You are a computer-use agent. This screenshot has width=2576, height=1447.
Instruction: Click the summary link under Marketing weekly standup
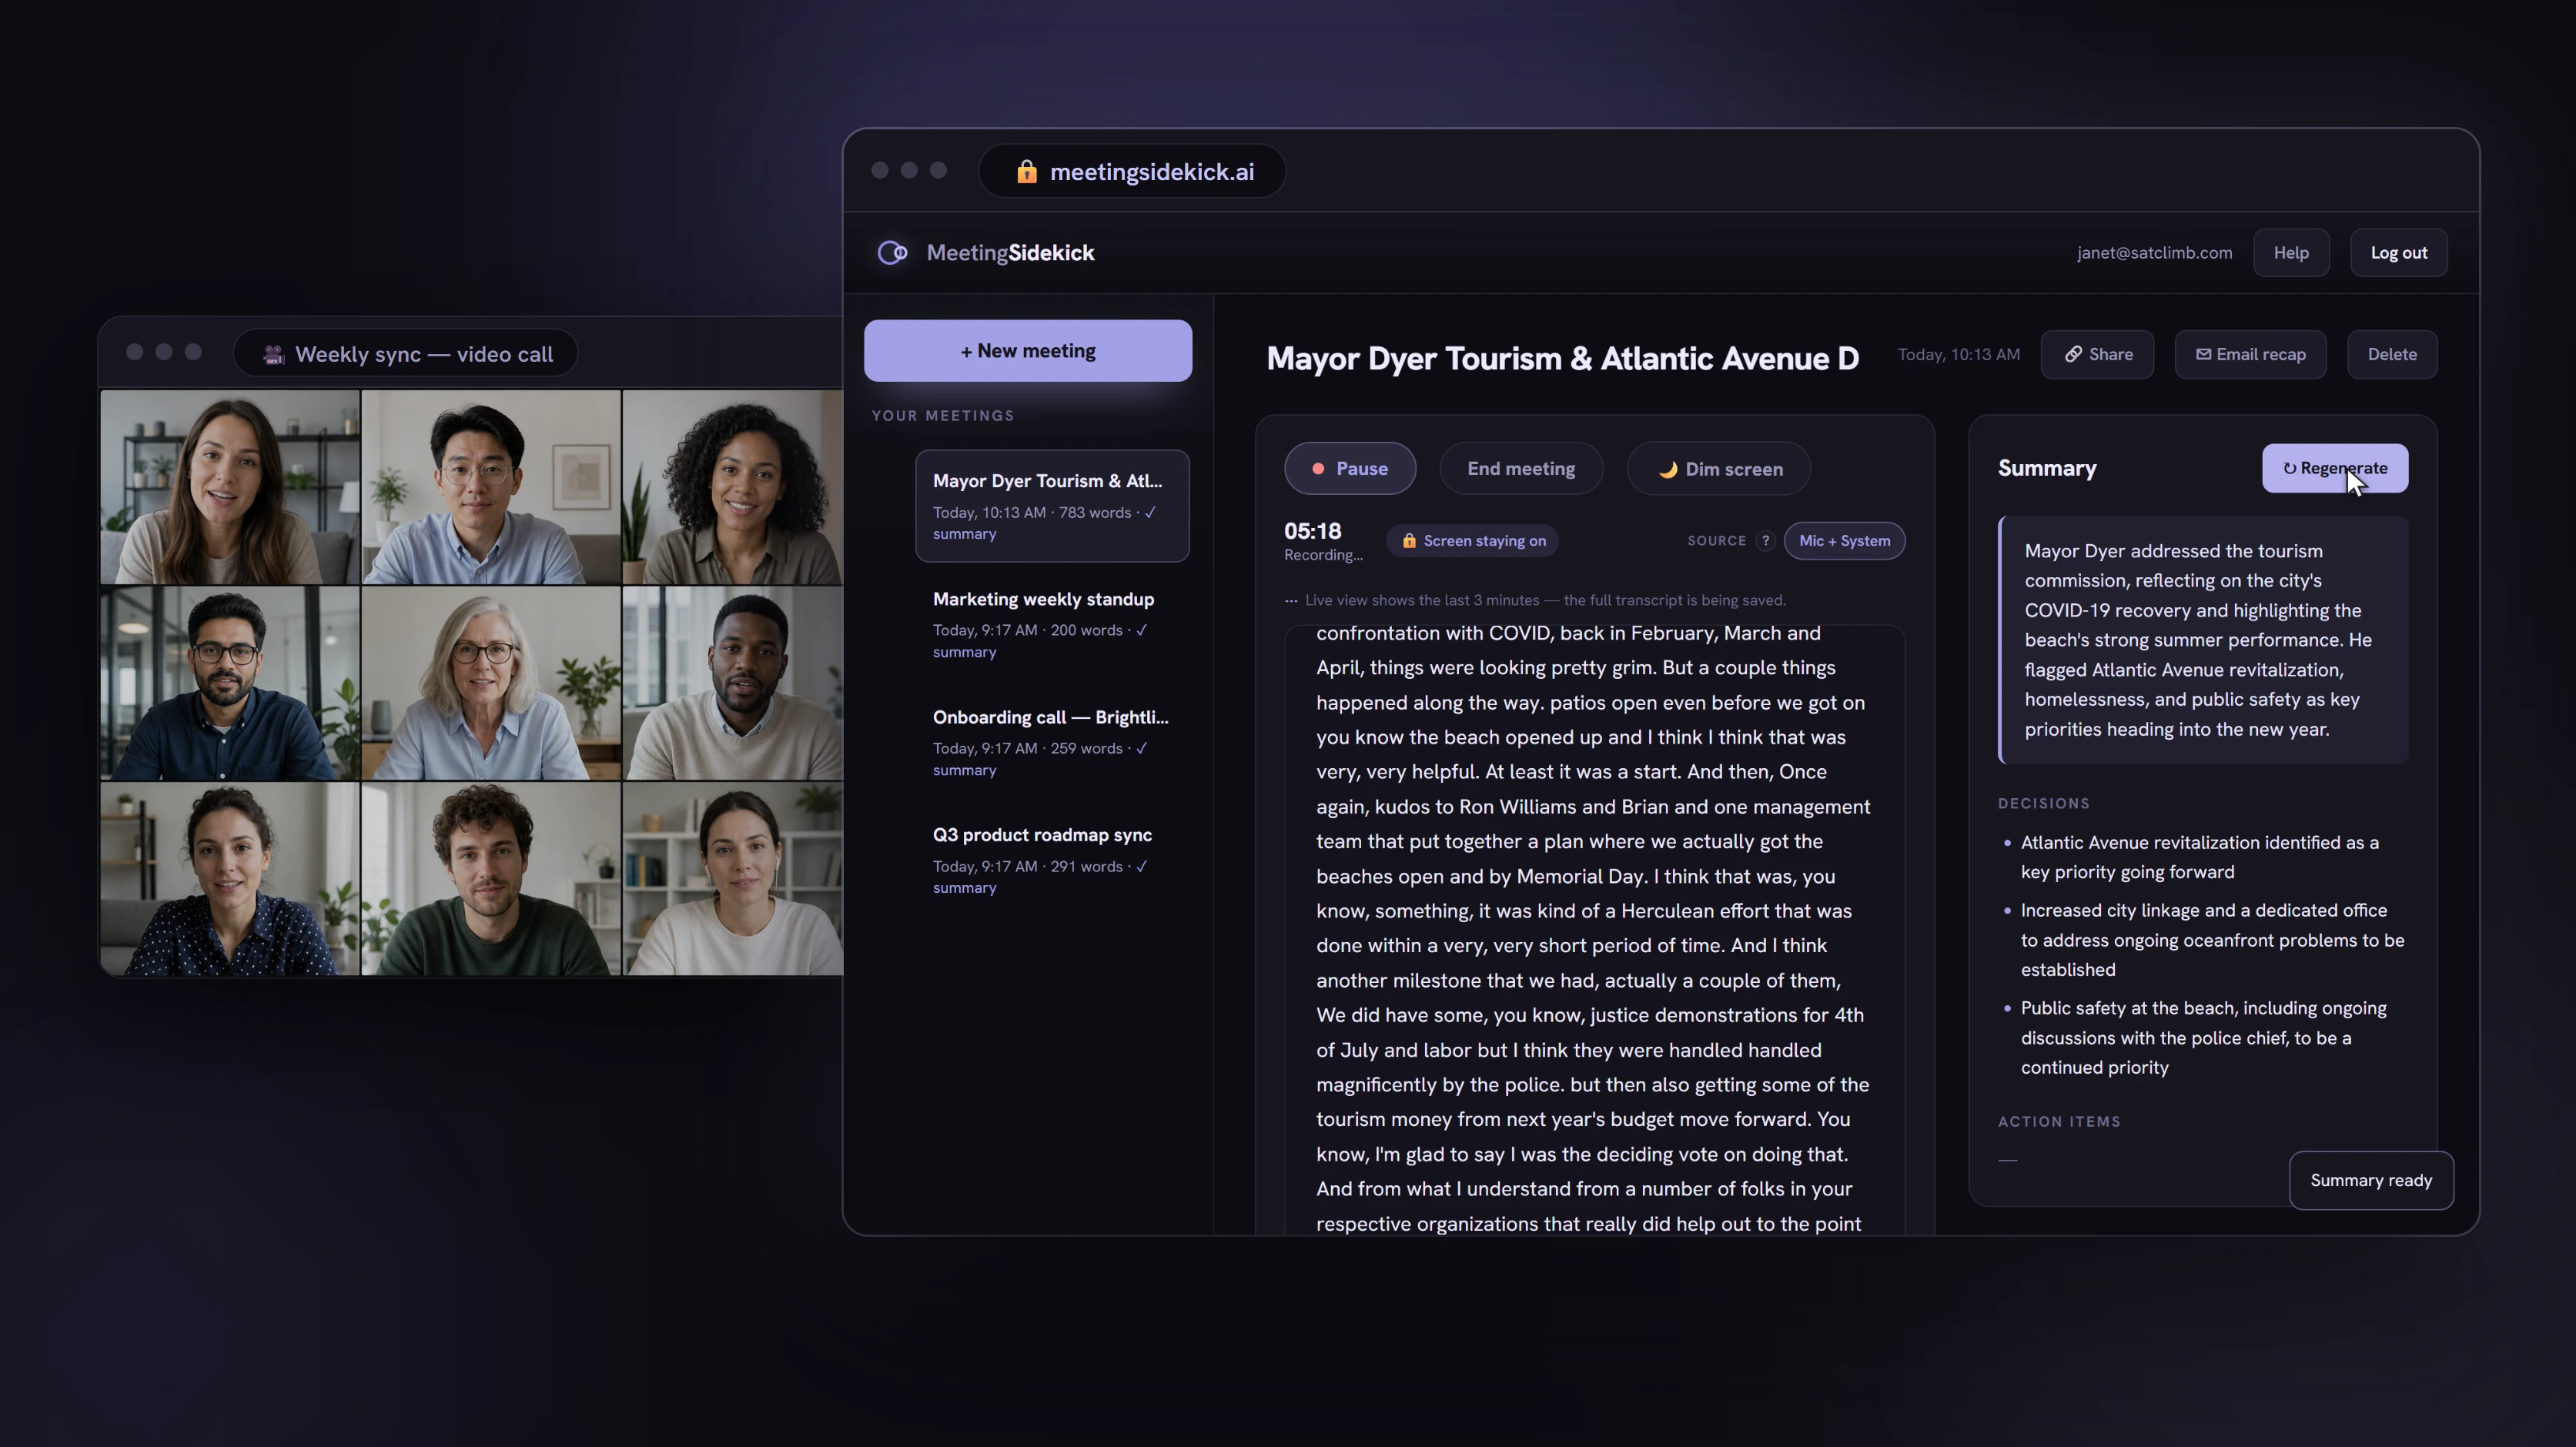(964, 652)
